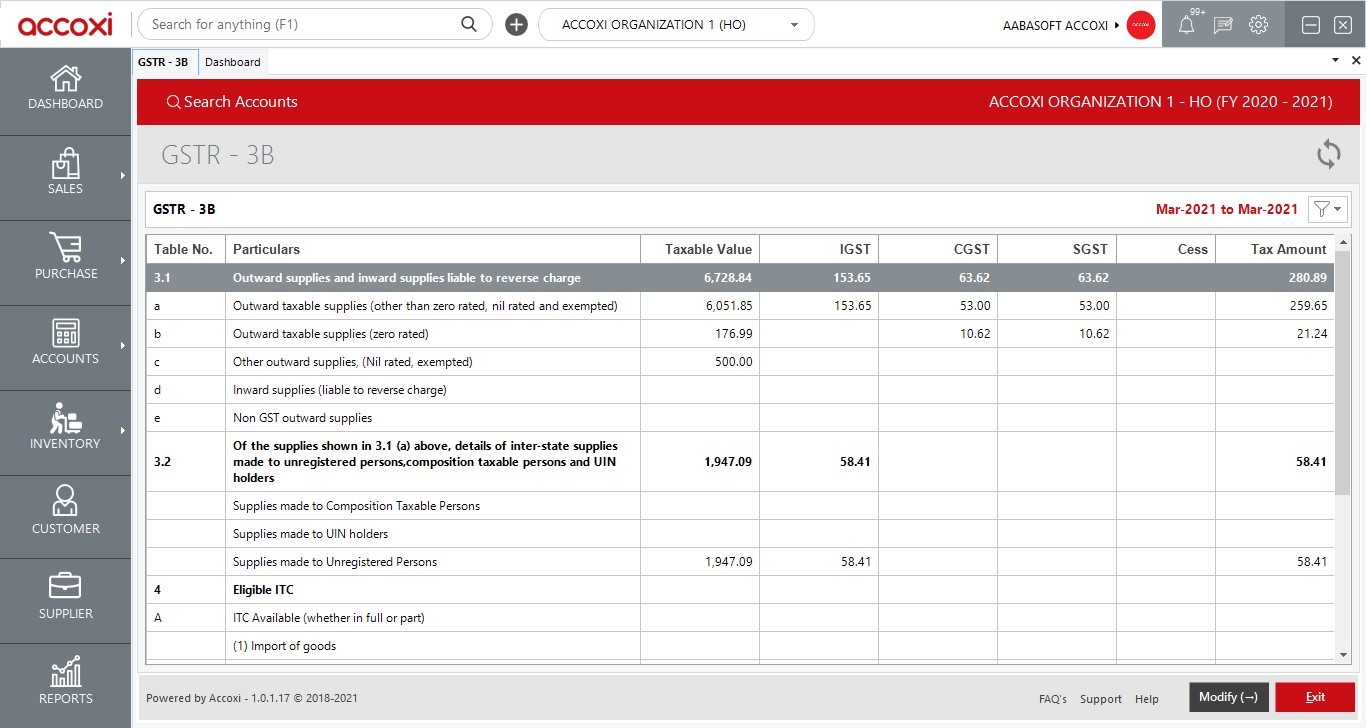
Task: Click the IGST column header
Action: point(819,249)
